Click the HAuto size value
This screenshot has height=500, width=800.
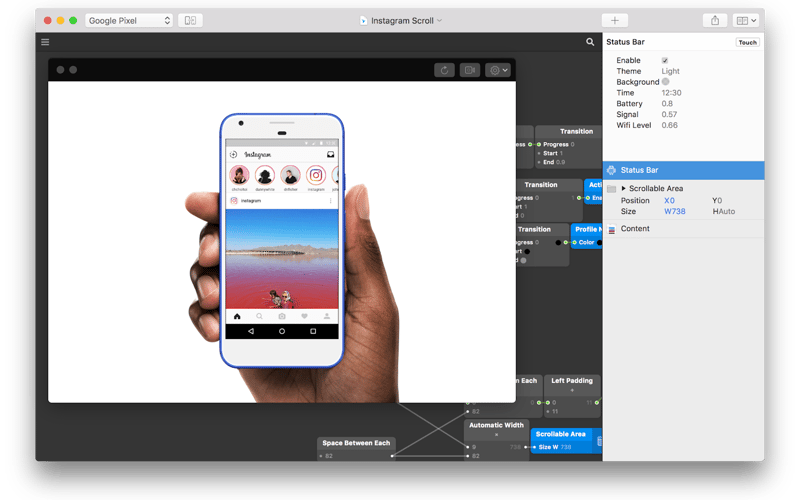(x=723, y=211)
